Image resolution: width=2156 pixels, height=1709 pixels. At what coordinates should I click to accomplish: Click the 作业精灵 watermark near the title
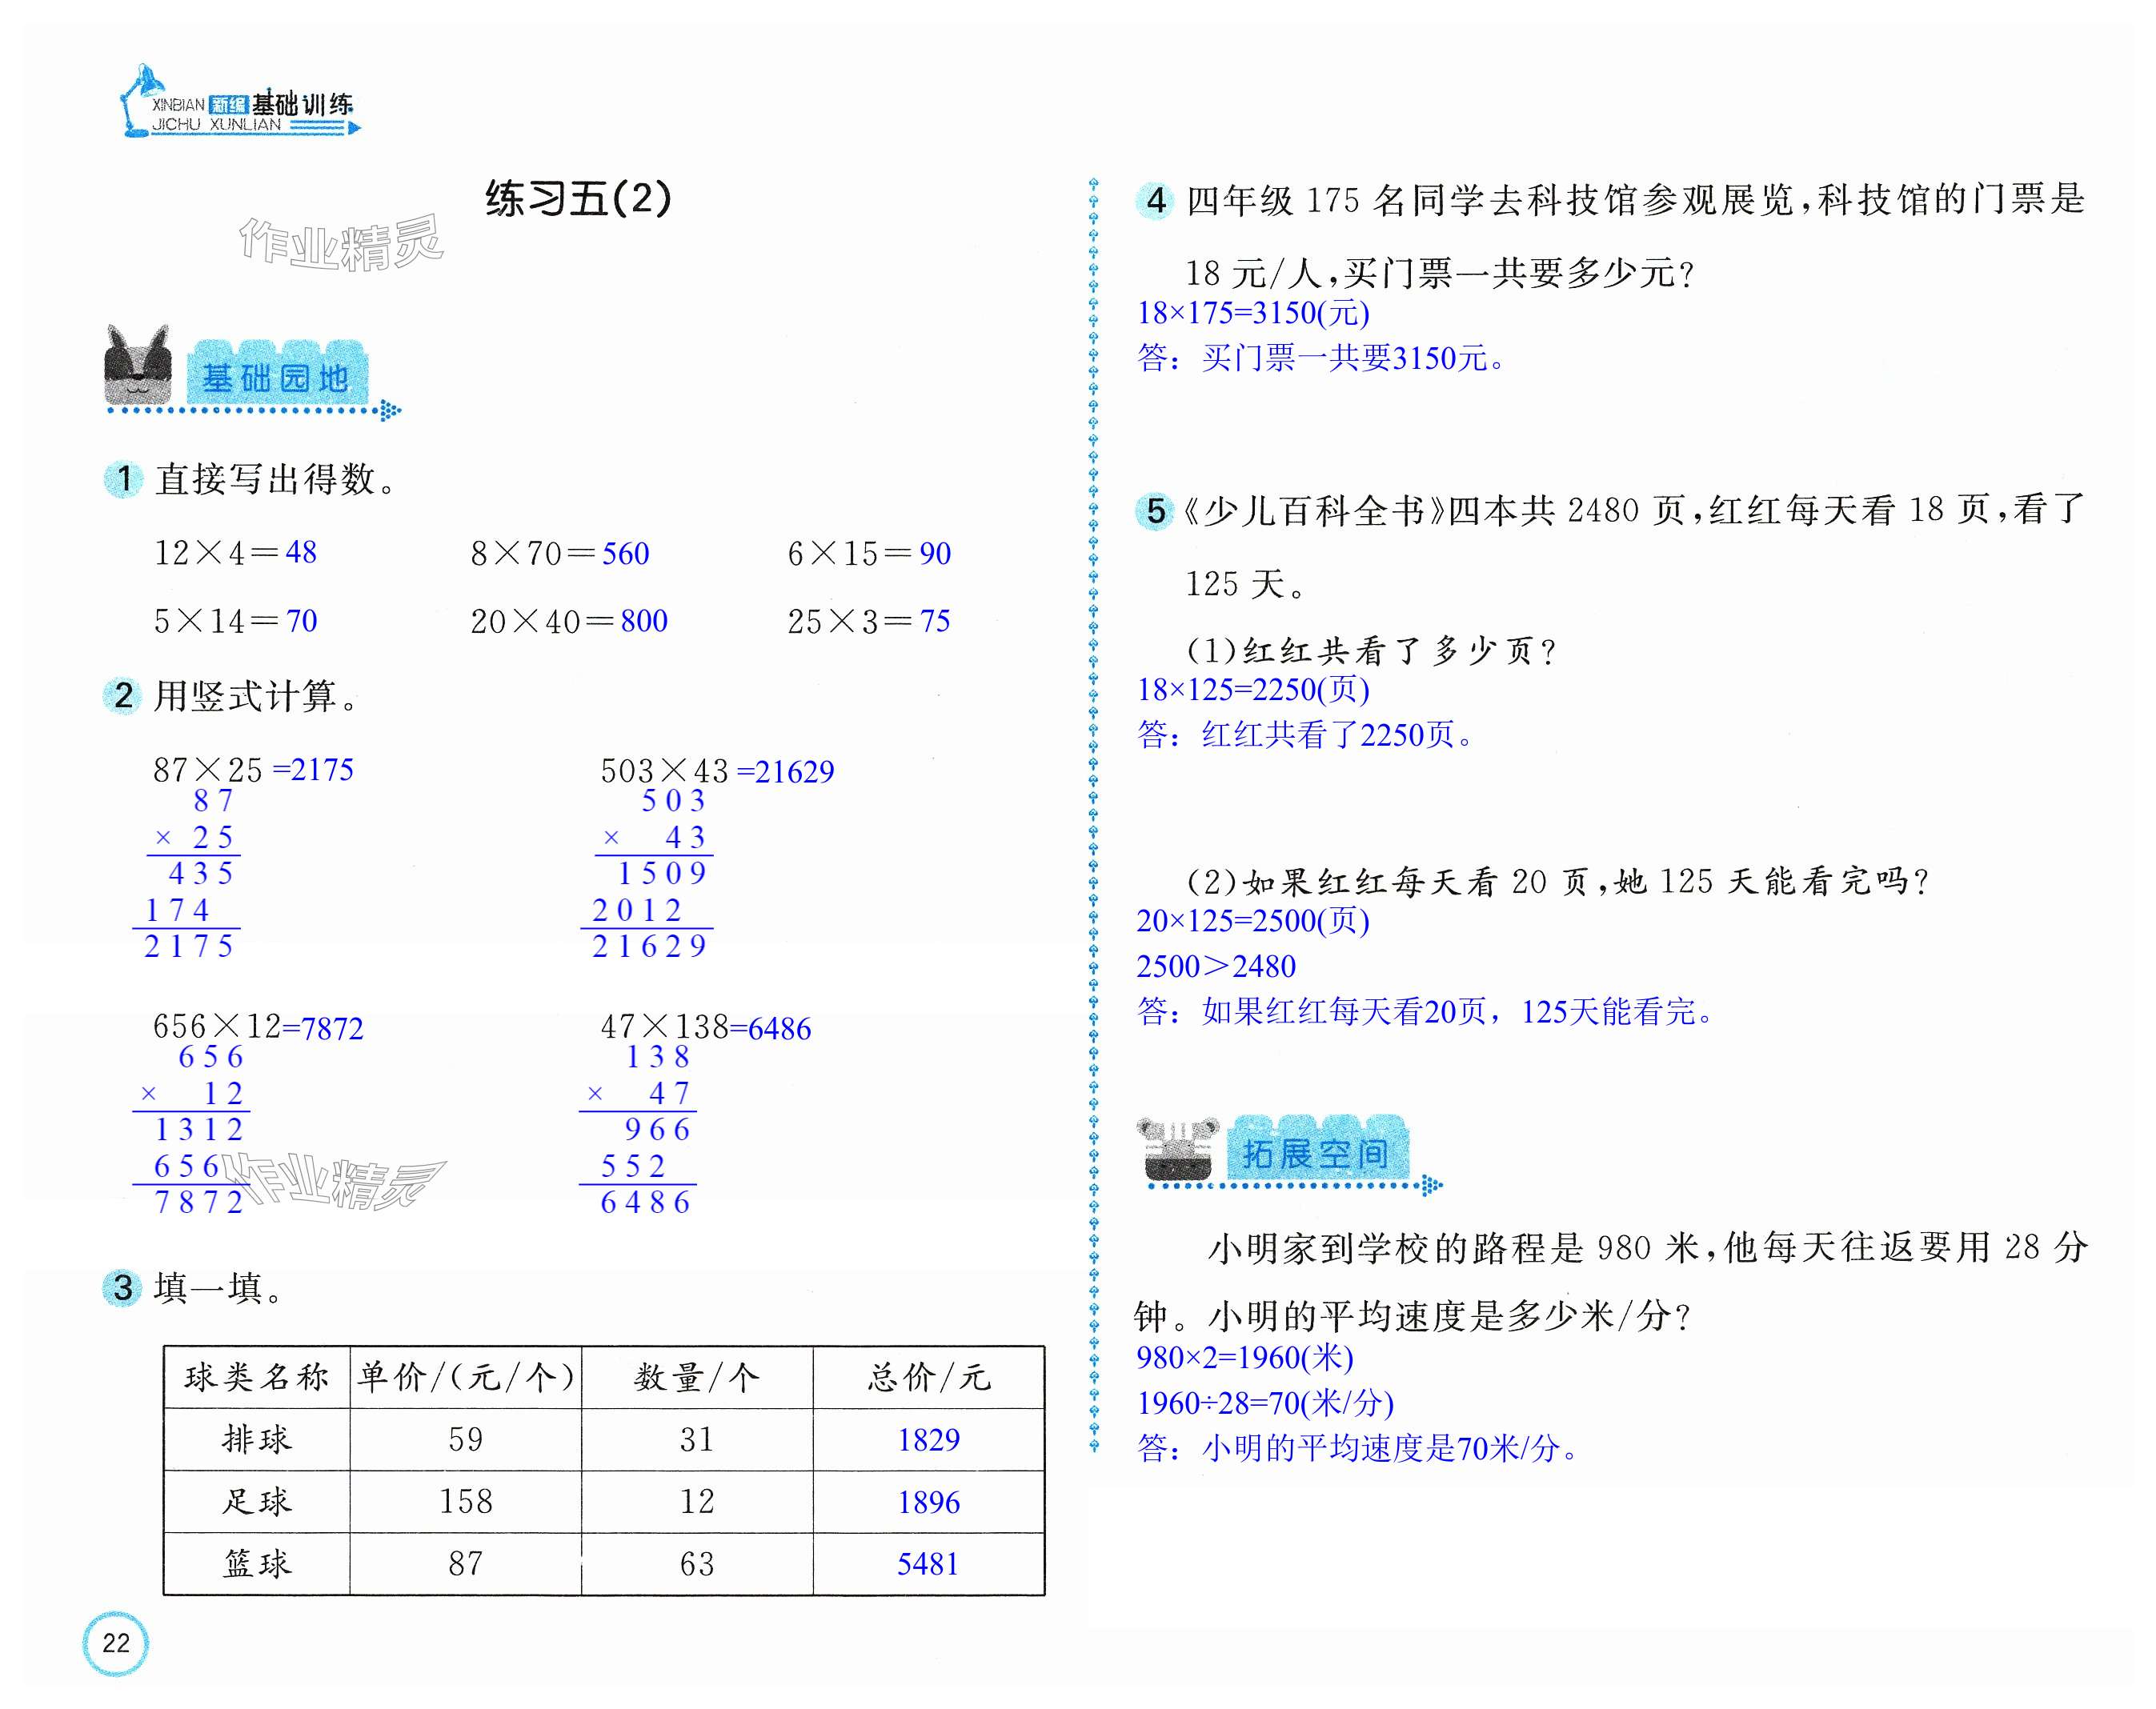click(x=340, y=244)
